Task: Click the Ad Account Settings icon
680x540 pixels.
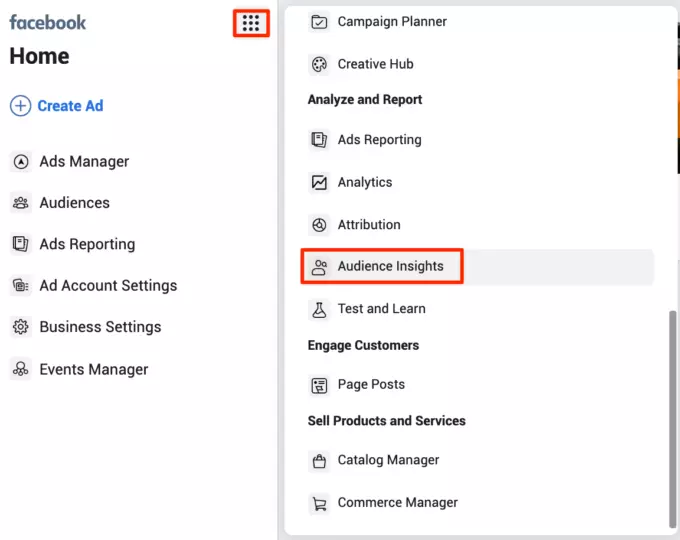Action: (x=20, y=286)
